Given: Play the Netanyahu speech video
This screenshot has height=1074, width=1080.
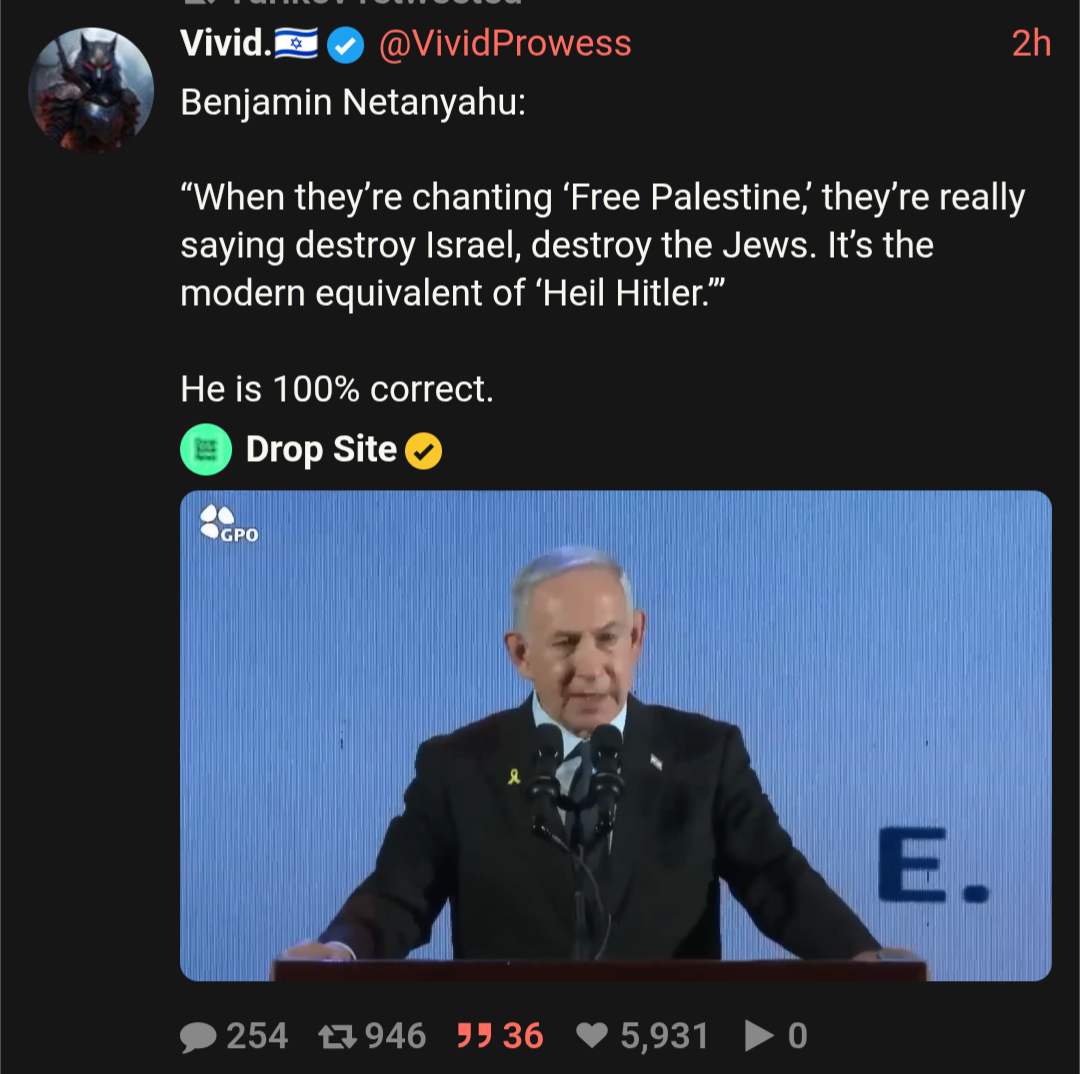Looking at the screenshot, I should click(615, 735).
